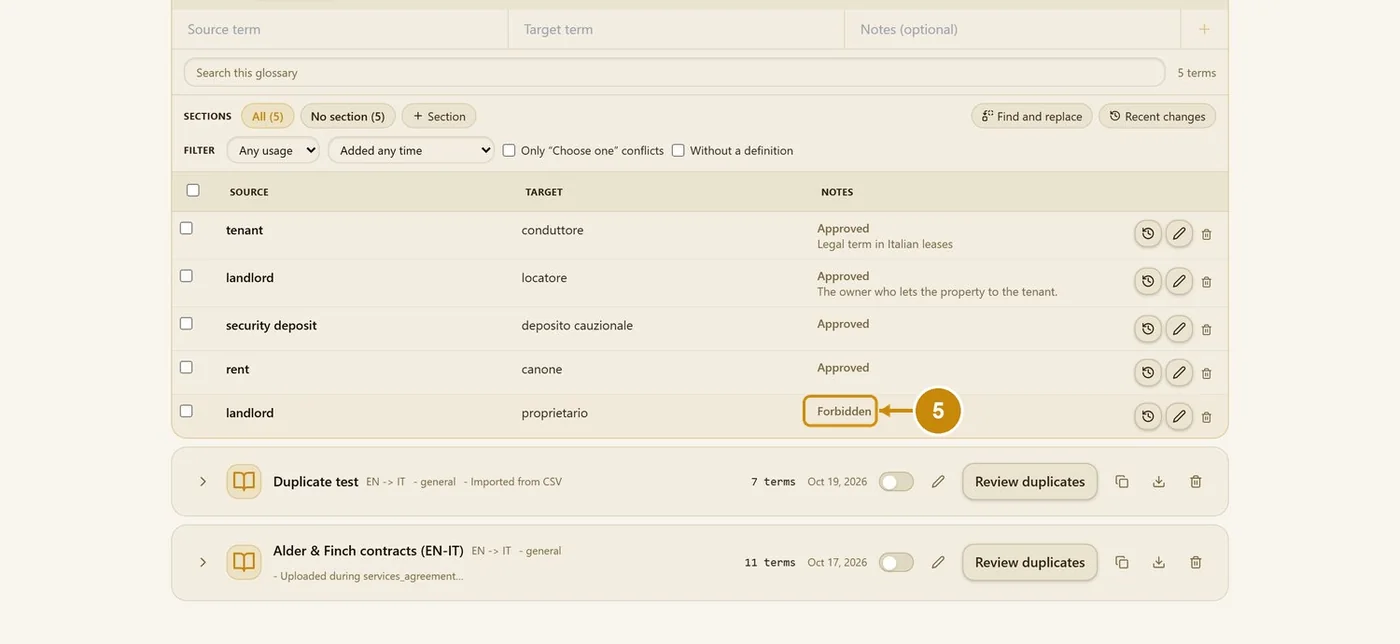Toggle the Alder & Finch contracts switch
The width and height of the screenshot is (1400, 644).
896,563
